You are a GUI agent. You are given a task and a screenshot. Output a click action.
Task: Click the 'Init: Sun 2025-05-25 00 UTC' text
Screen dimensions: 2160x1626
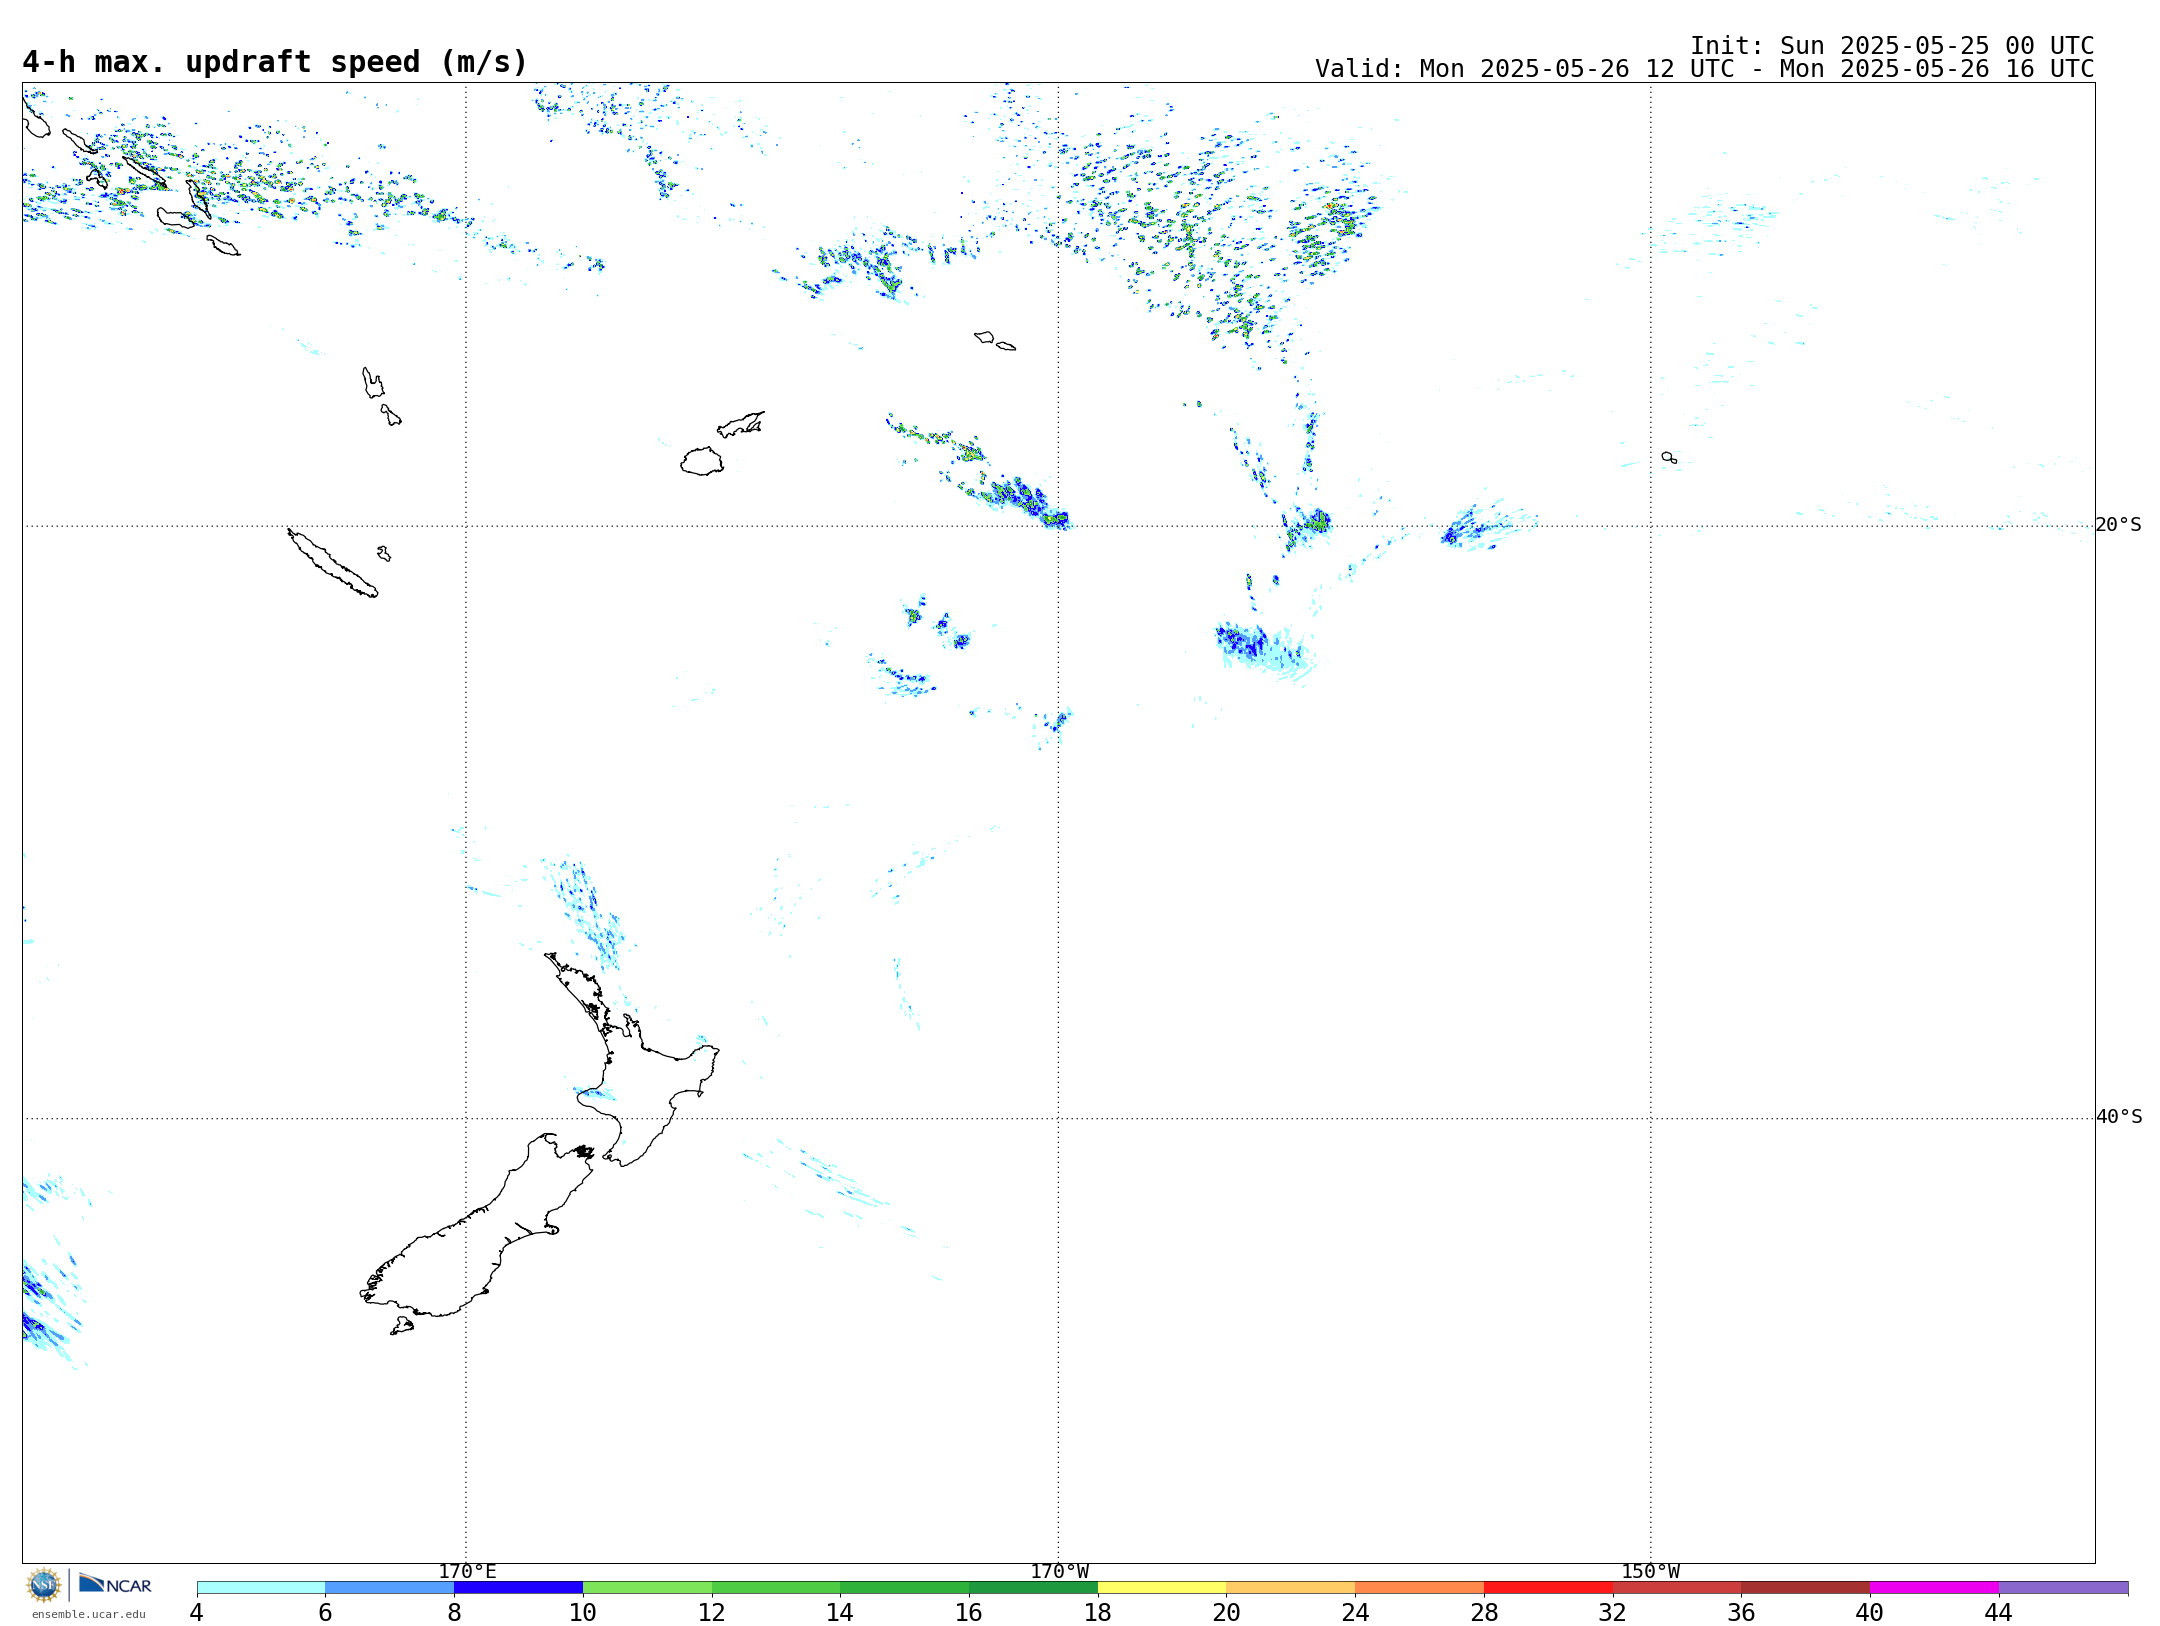(x=1892, y=46)
